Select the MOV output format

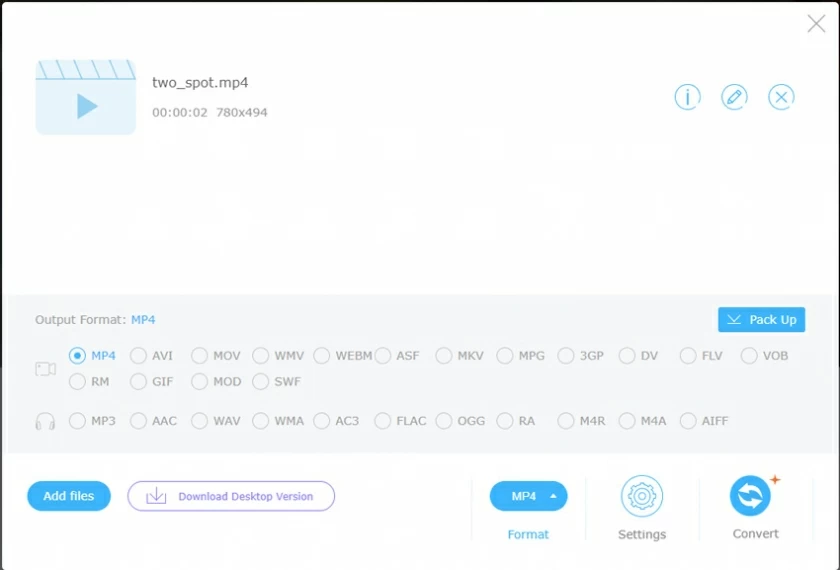[x=200, y=356]
